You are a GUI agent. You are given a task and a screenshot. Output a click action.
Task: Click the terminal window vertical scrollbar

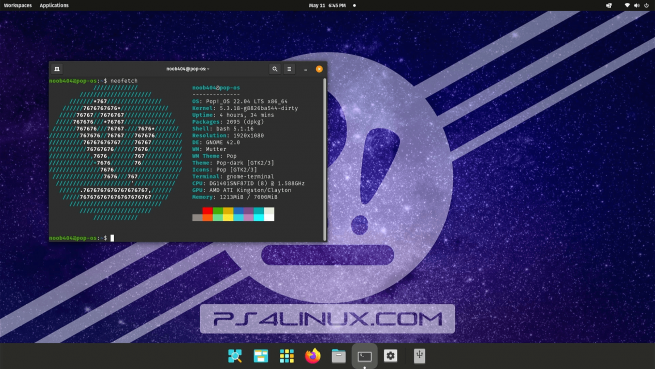325,159
